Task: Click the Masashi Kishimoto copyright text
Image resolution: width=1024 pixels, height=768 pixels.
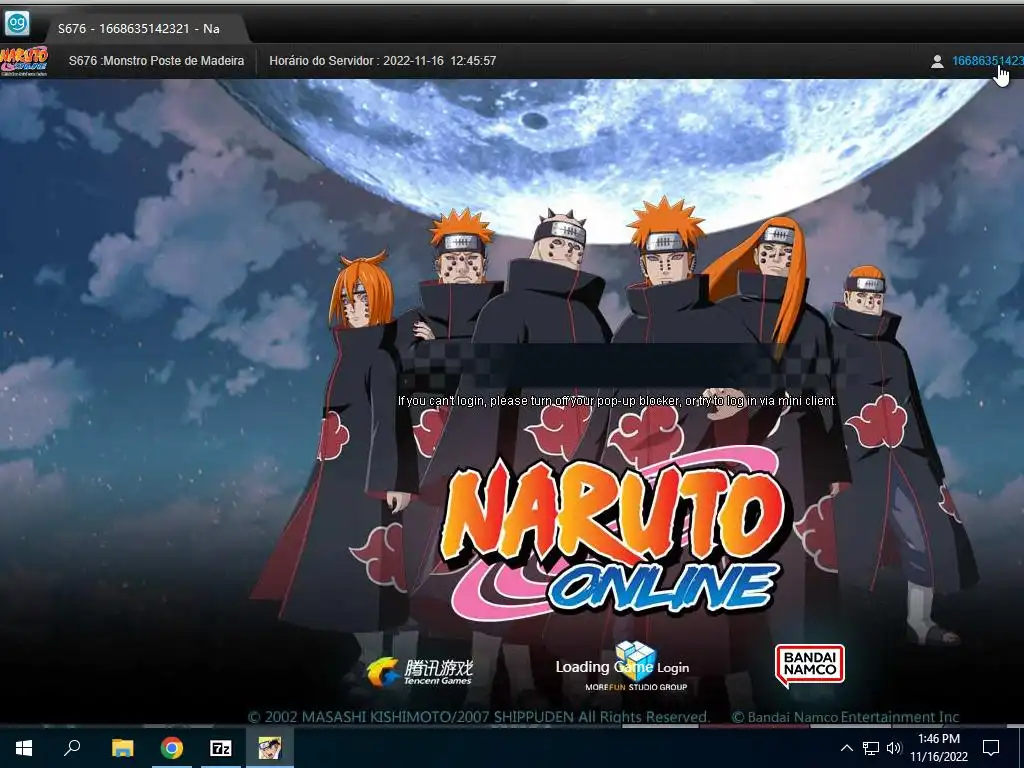Action: coord(479,716)
